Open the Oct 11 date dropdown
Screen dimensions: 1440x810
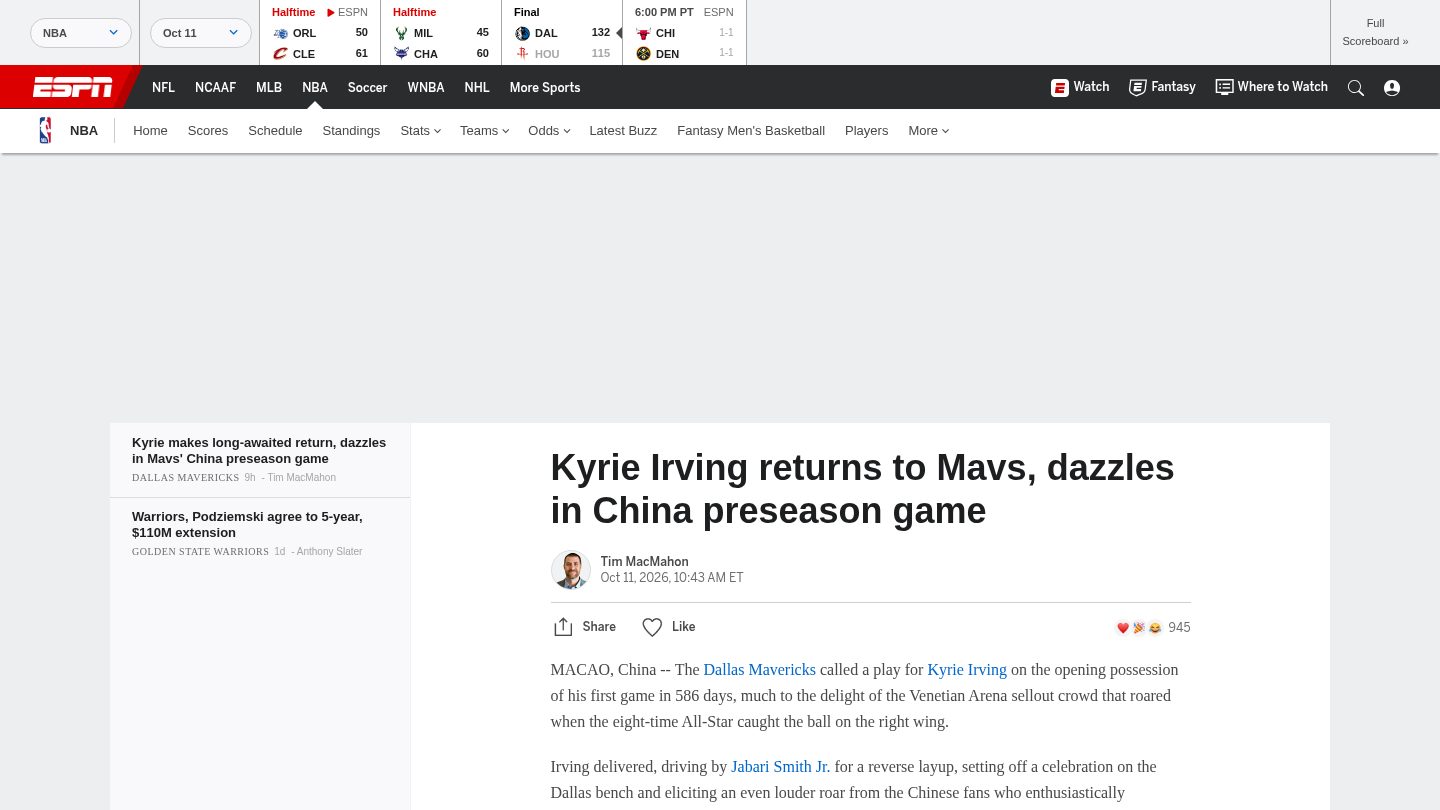point(201,33)
